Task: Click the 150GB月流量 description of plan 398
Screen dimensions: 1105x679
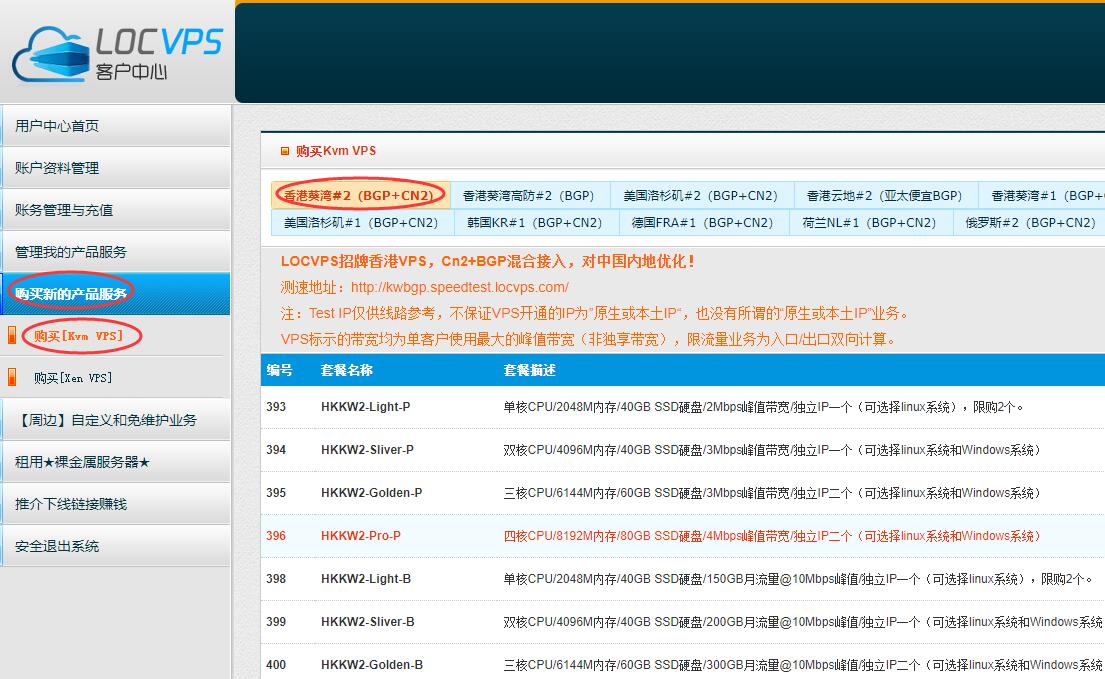Action: [x=798, y=579]
